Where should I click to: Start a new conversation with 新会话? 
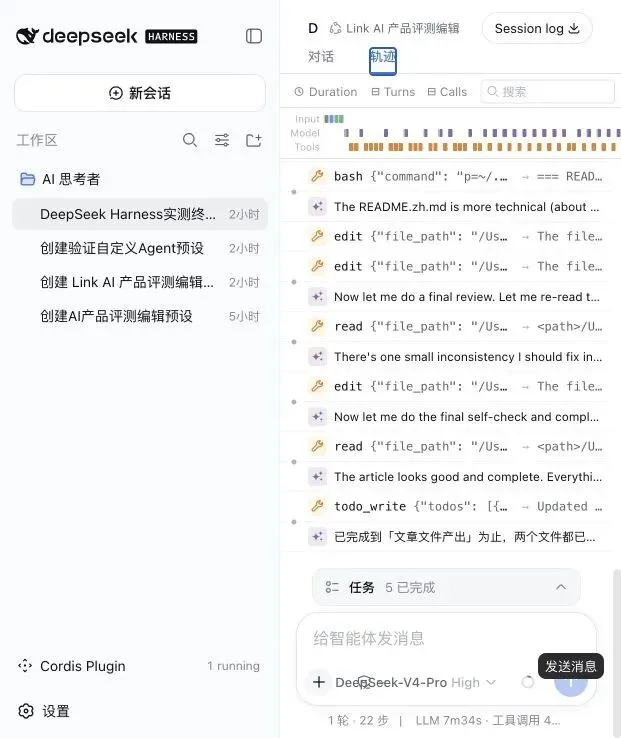tap(140, 93)
